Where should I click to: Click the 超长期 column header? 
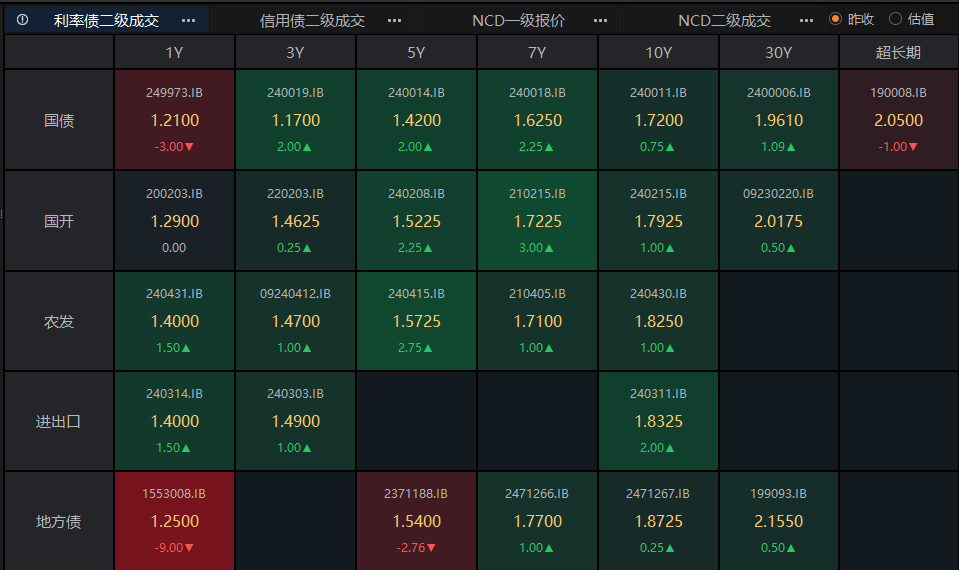pyautogui.click(x=898, y=53)
